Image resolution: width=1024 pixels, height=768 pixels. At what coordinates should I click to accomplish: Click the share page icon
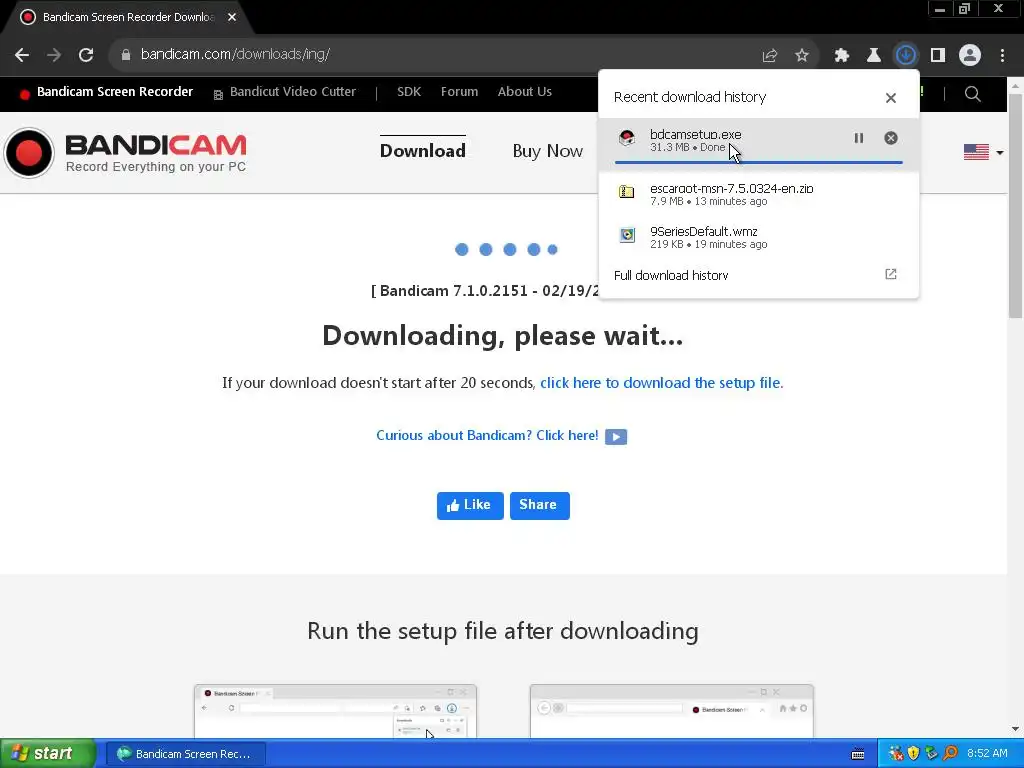[770, 56]
